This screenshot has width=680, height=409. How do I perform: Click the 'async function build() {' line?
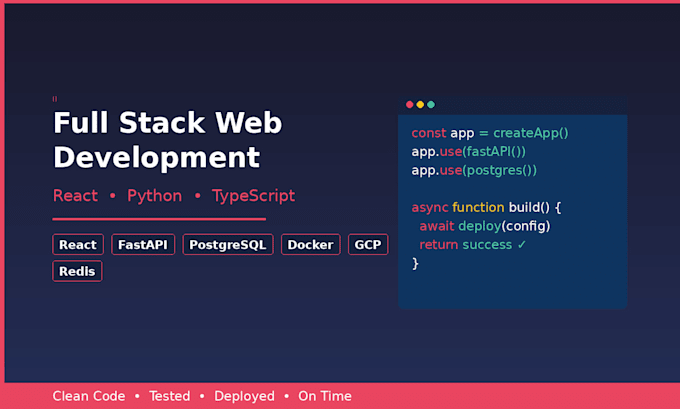pyautogui.click(x=486, y=207)
